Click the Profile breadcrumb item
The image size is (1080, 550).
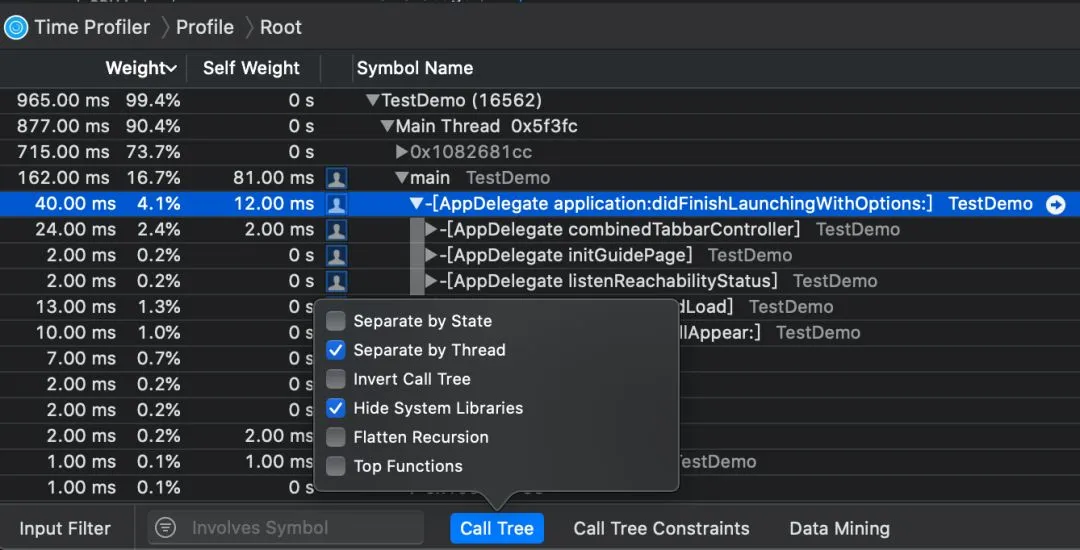[204, 27]
